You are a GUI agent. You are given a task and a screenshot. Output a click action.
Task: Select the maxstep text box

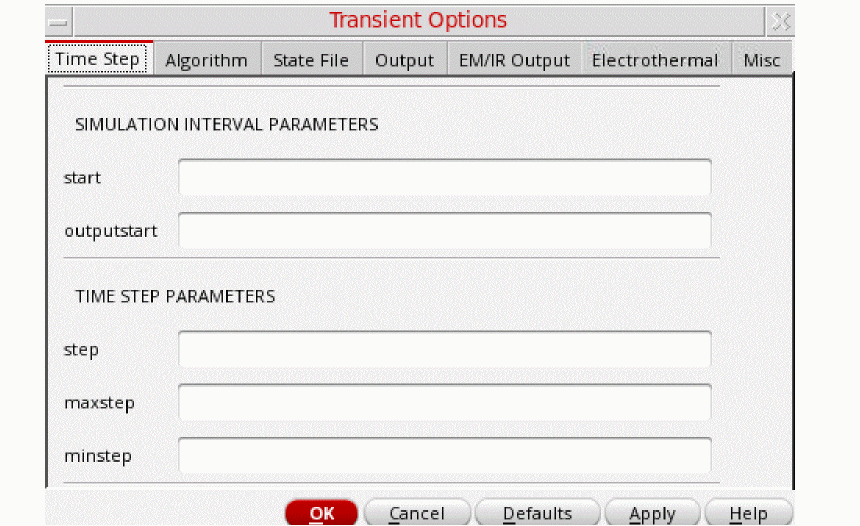click(445, 403)
